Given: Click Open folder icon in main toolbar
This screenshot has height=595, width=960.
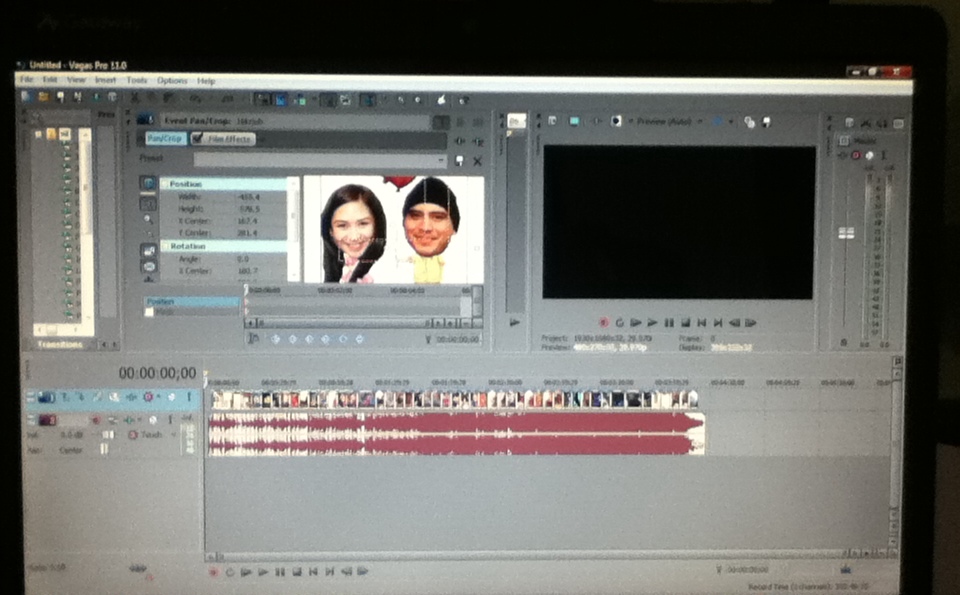Looking at the screenshot, I should click(x=43, y=96).
